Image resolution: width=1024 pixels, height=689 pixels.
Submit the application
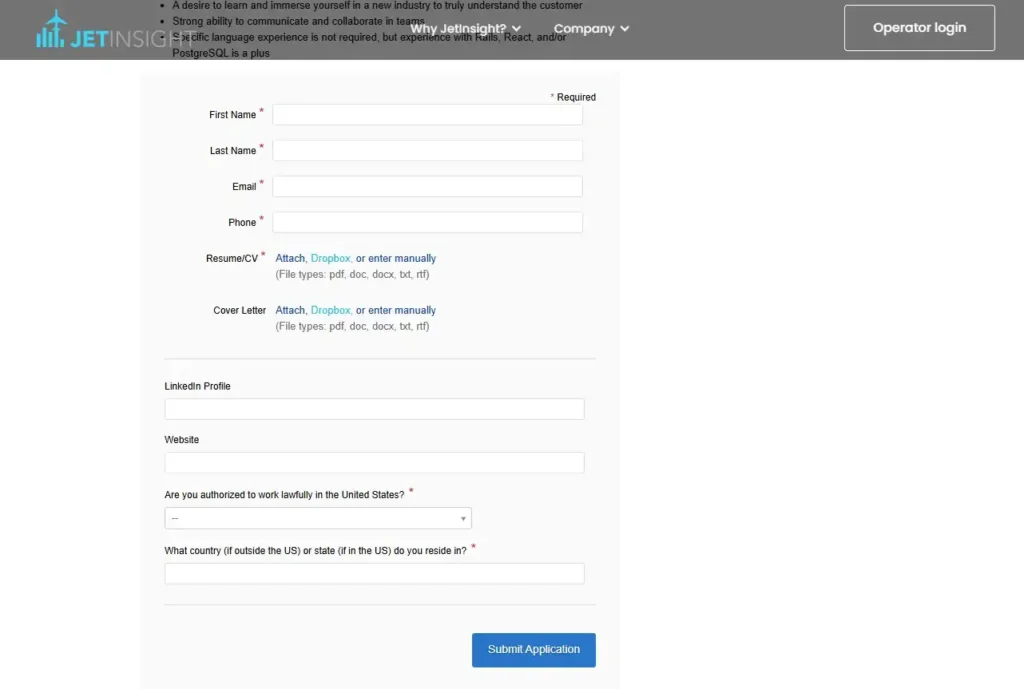pos(534,649)
